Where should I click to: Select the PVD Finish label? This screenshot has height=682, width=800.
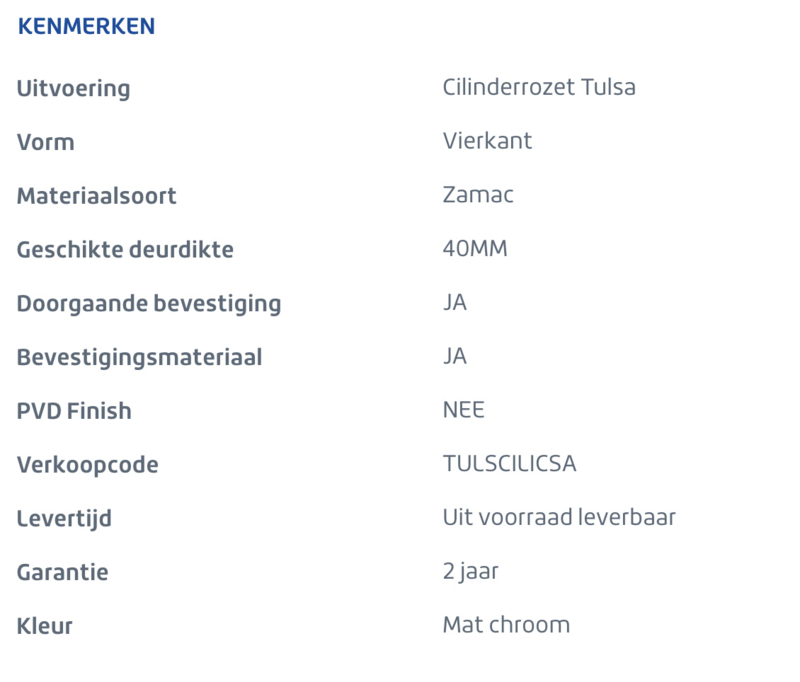74,411
